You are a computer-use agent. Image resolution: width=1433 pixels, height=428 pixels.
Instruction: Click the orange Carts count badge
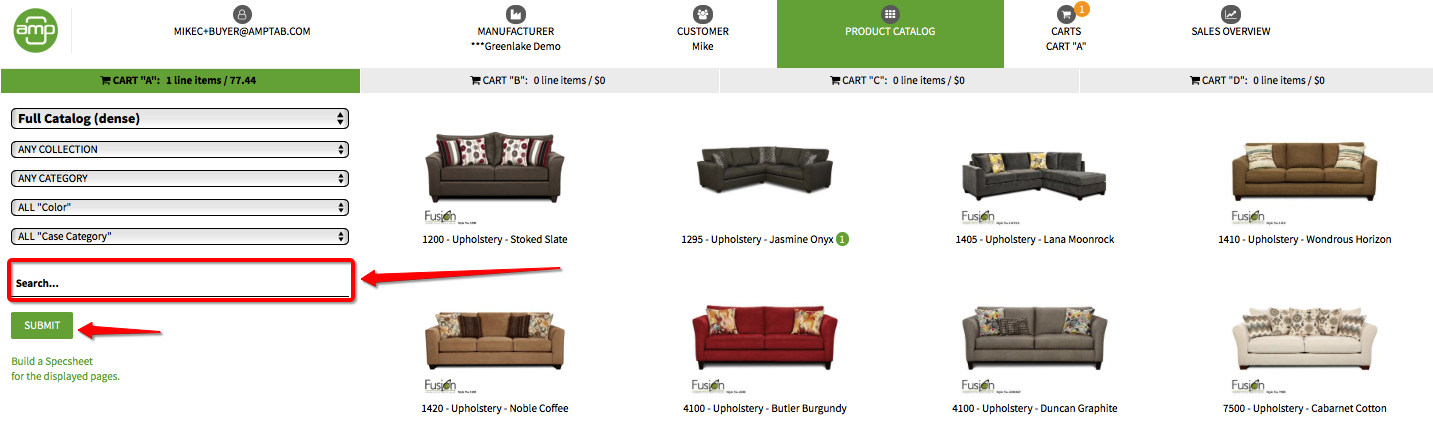1082,9
